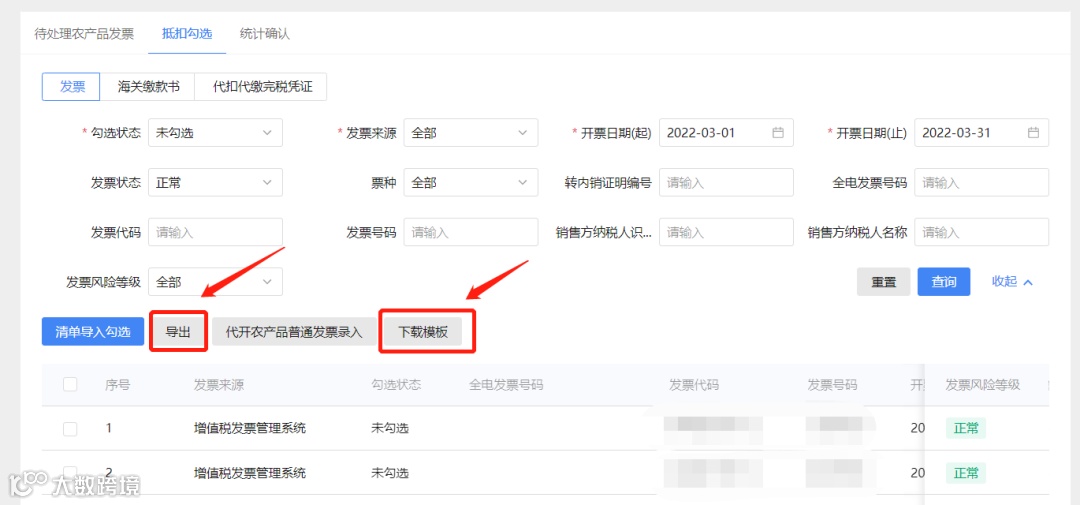
Task: Focus the 销售方纳税人名称 input field
Action: 982,232
